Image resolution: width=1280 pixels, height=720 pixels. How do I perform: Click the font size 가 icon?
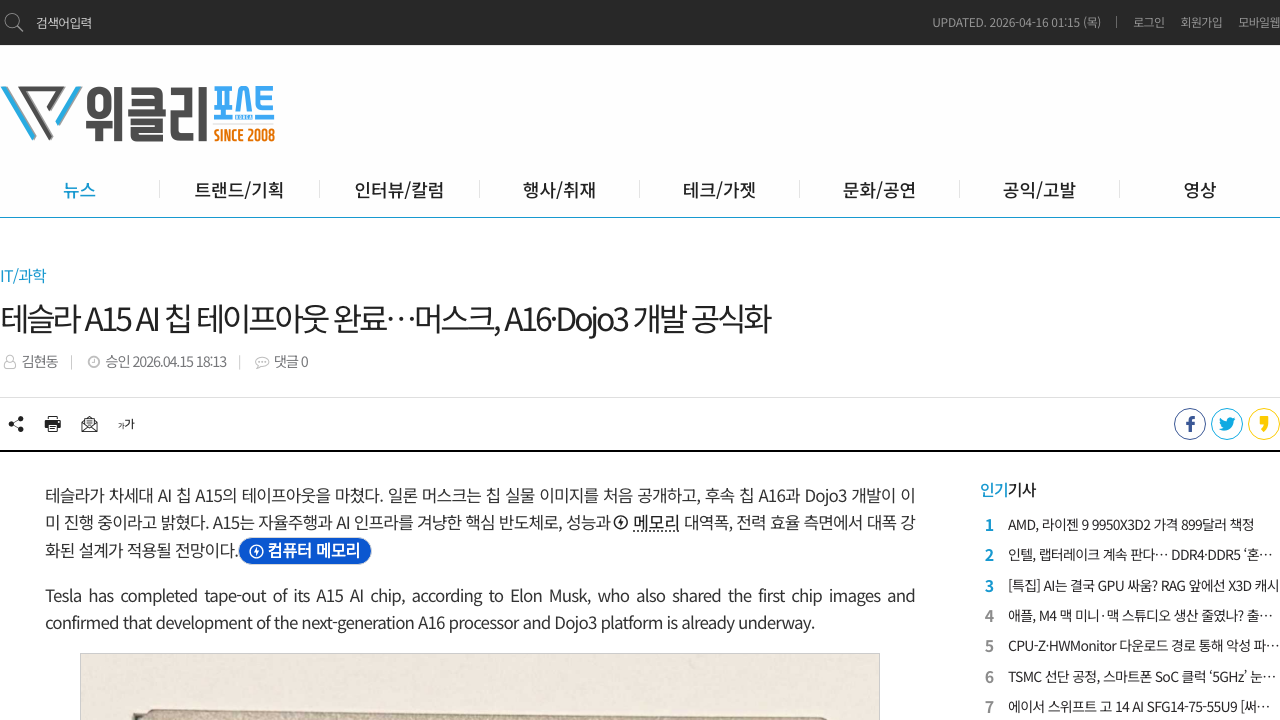pyautogui.click(x=126, y=424)
